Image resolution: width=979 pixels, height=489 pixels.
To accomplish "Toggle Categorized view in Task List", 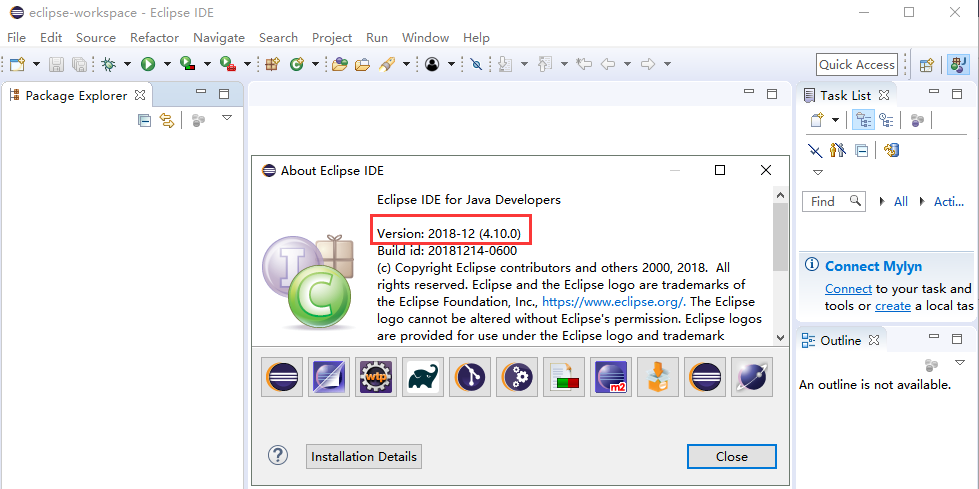I will 863,120.
